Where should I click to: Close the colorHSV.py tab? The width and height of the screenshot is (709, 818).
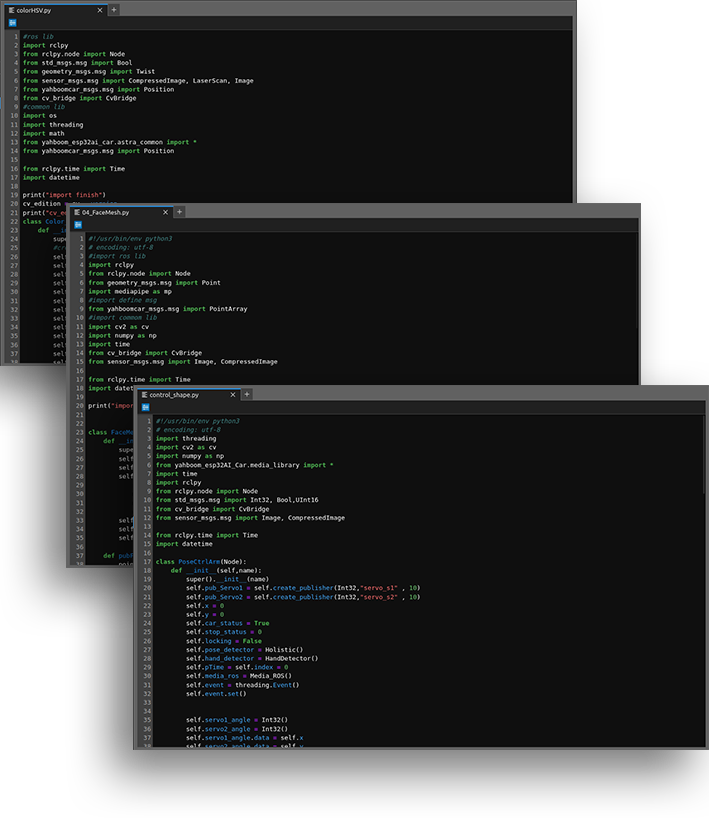pos(100,10)
